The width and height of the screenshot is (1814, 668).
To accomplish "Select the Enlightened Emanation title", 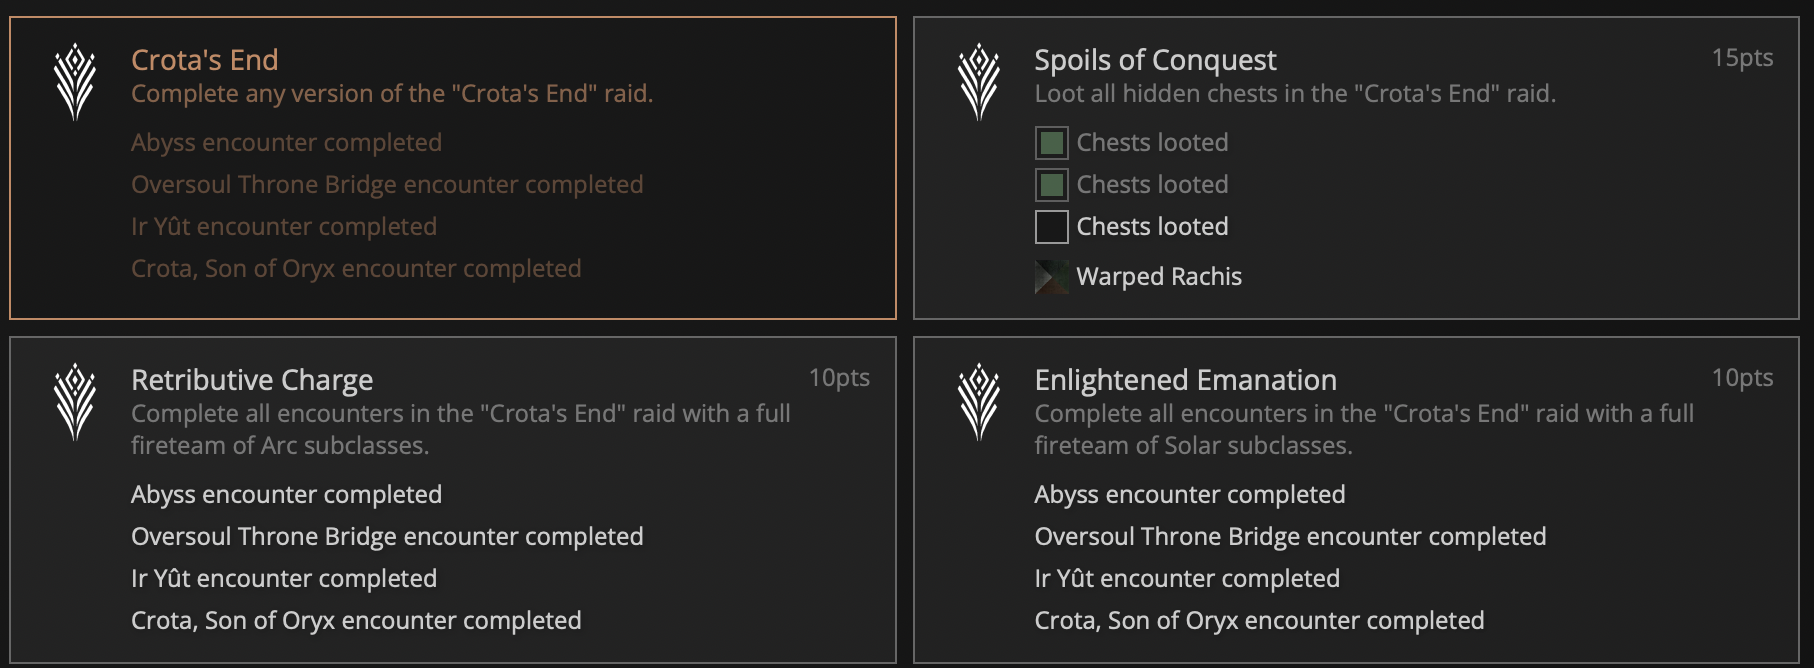I will pos(1184,379).
